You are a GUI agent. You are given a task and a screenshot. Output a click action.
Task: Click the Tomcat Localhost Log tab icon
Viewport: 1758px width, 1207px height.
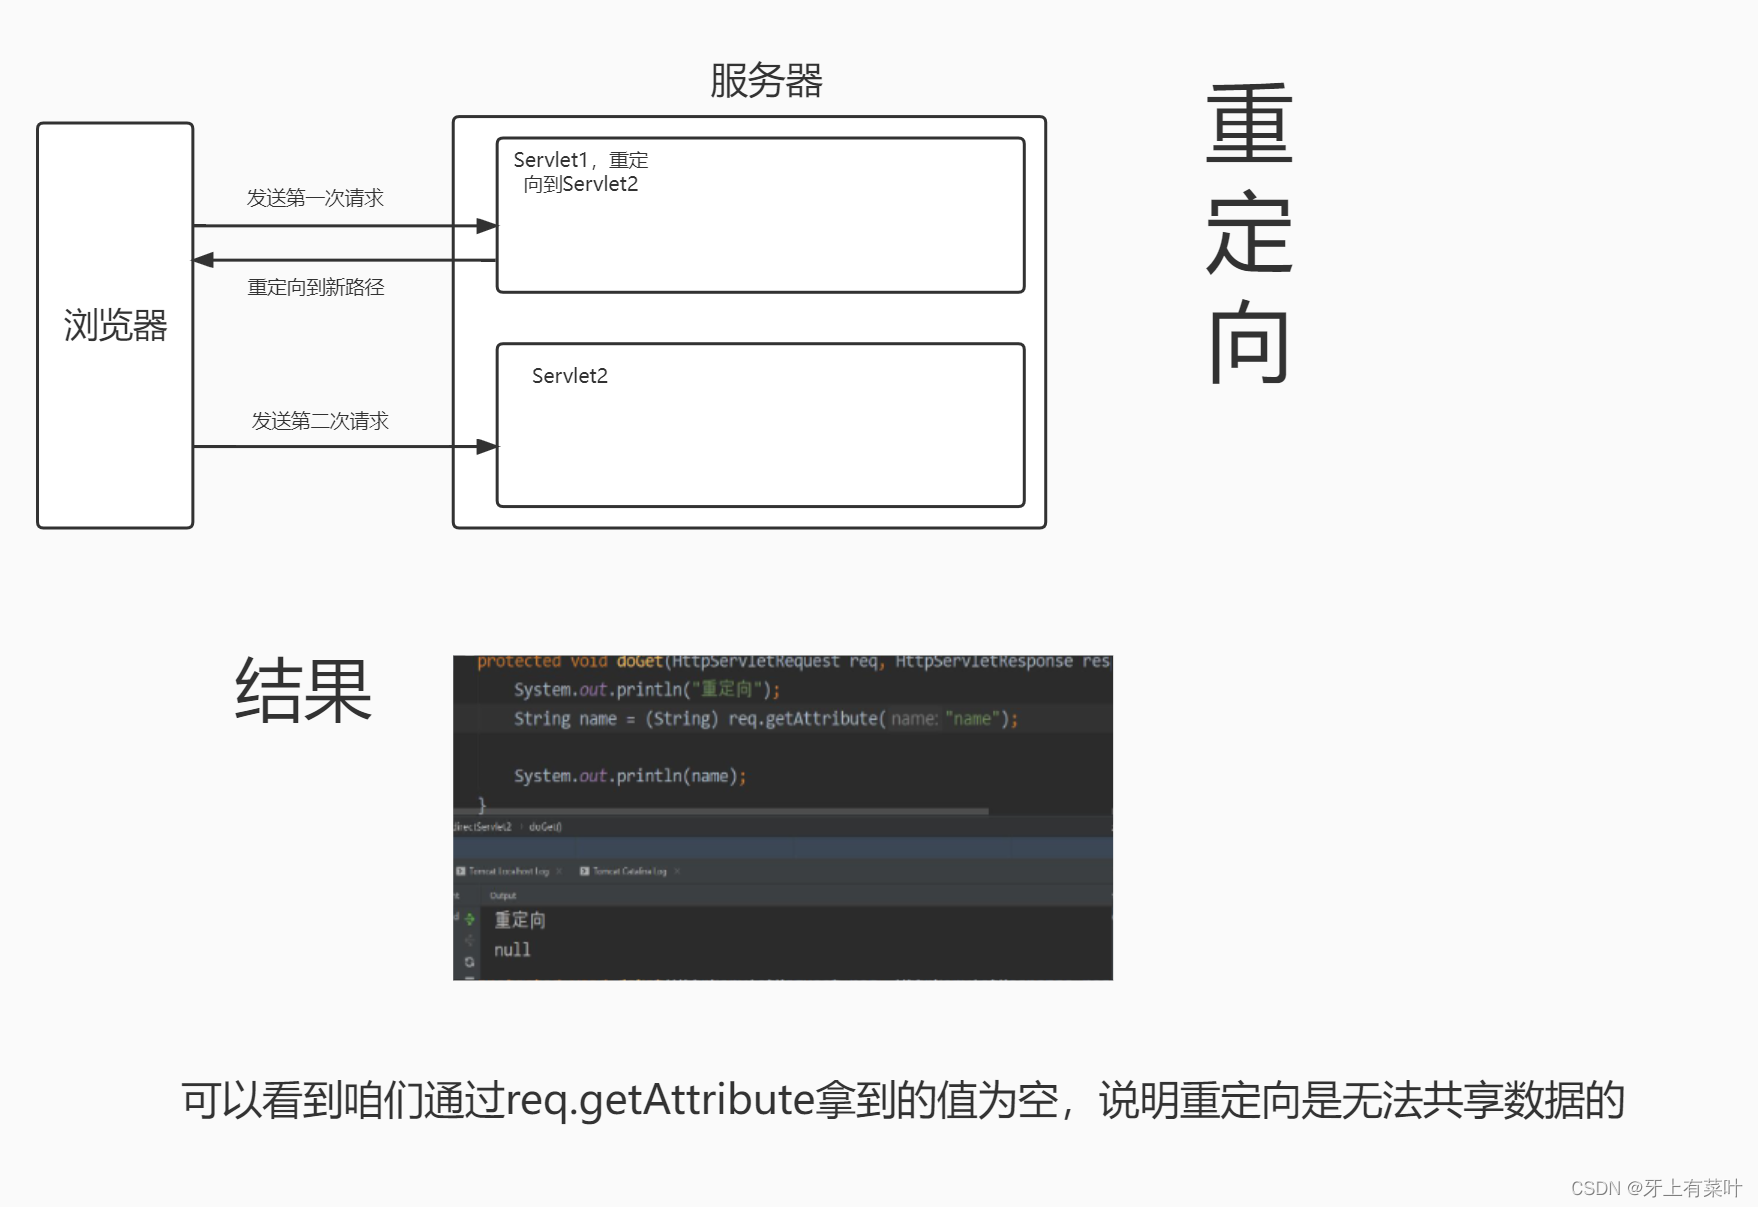pyautogui.click(x=461, y=871)
